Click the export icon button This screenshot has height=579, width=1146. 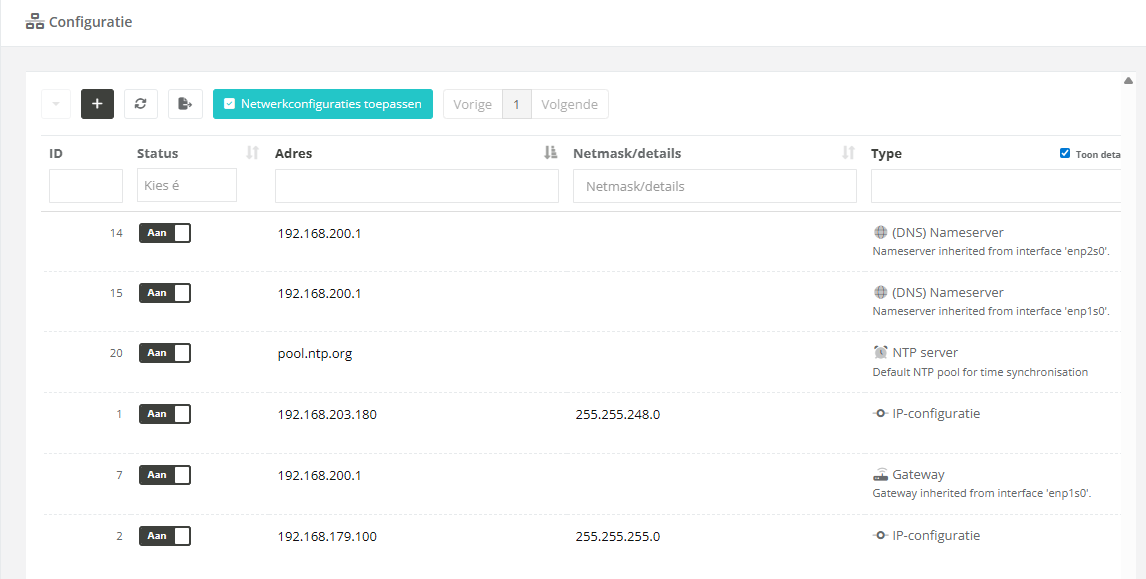(185, 104)
